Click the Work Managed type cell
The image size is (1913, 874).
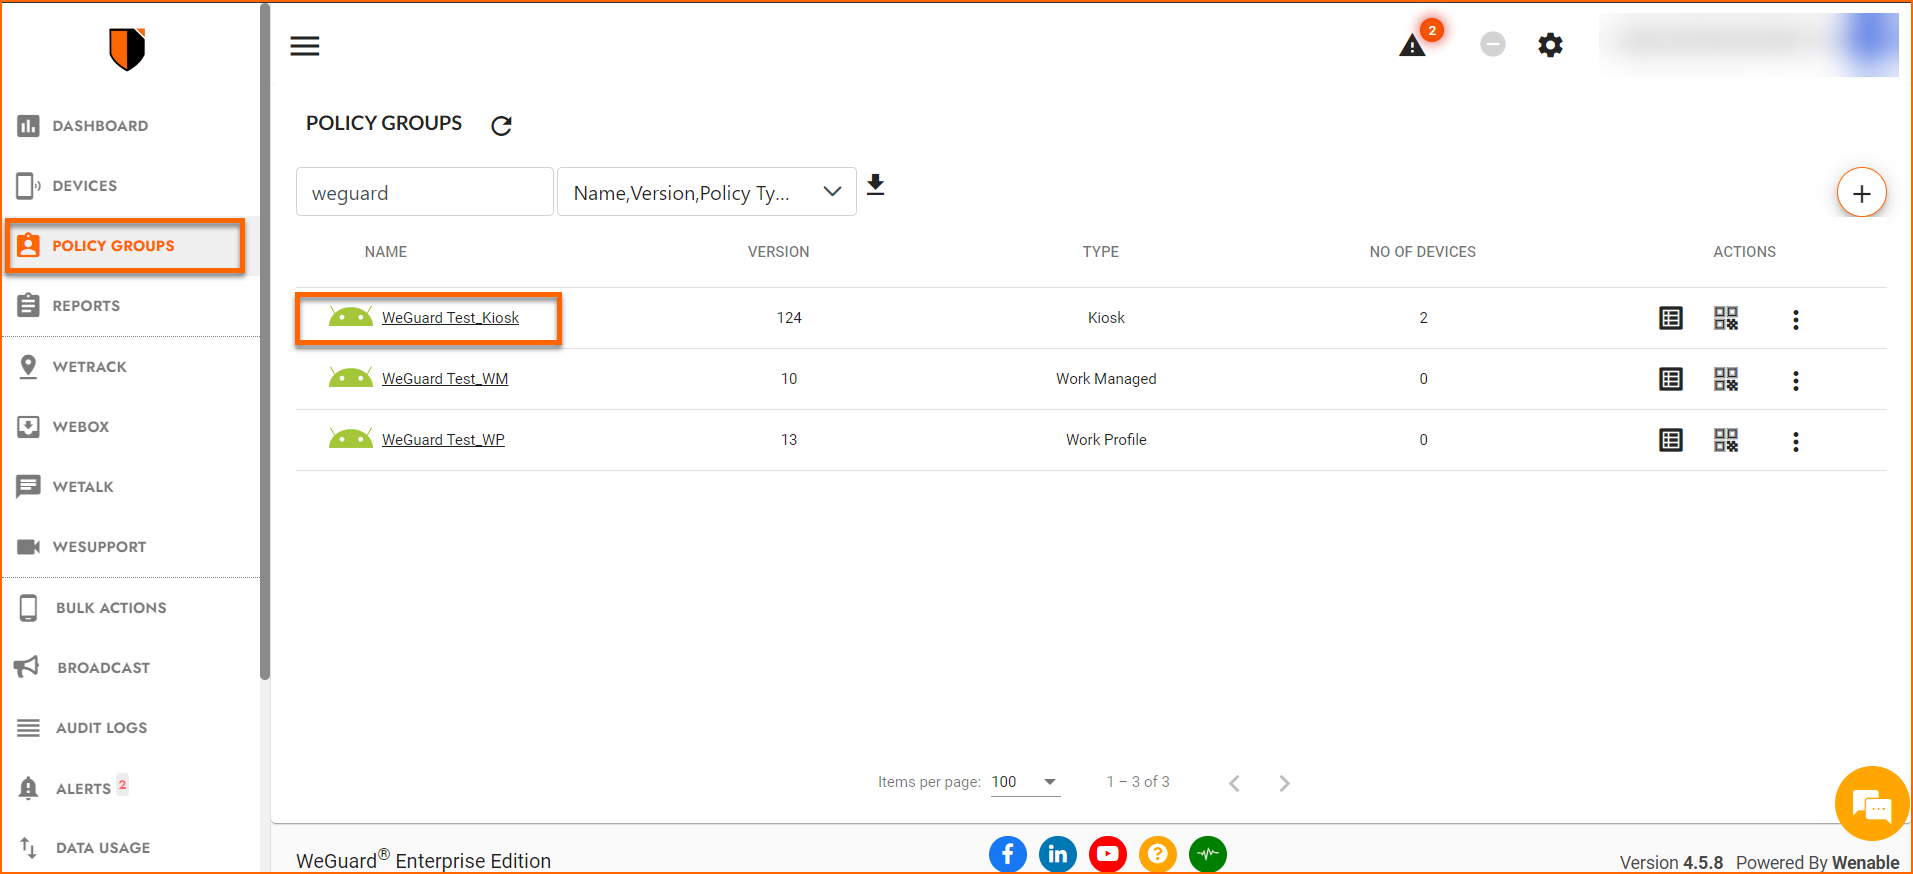click(1106, 379)
